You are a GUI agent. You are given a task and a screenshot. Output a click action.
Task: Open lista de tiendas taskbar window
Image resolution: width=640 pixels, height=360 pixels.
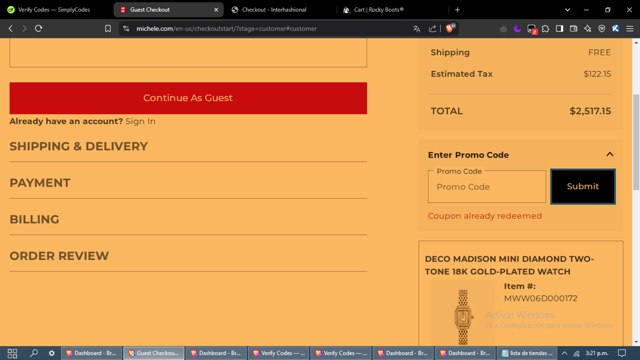[x=527, y=353]
